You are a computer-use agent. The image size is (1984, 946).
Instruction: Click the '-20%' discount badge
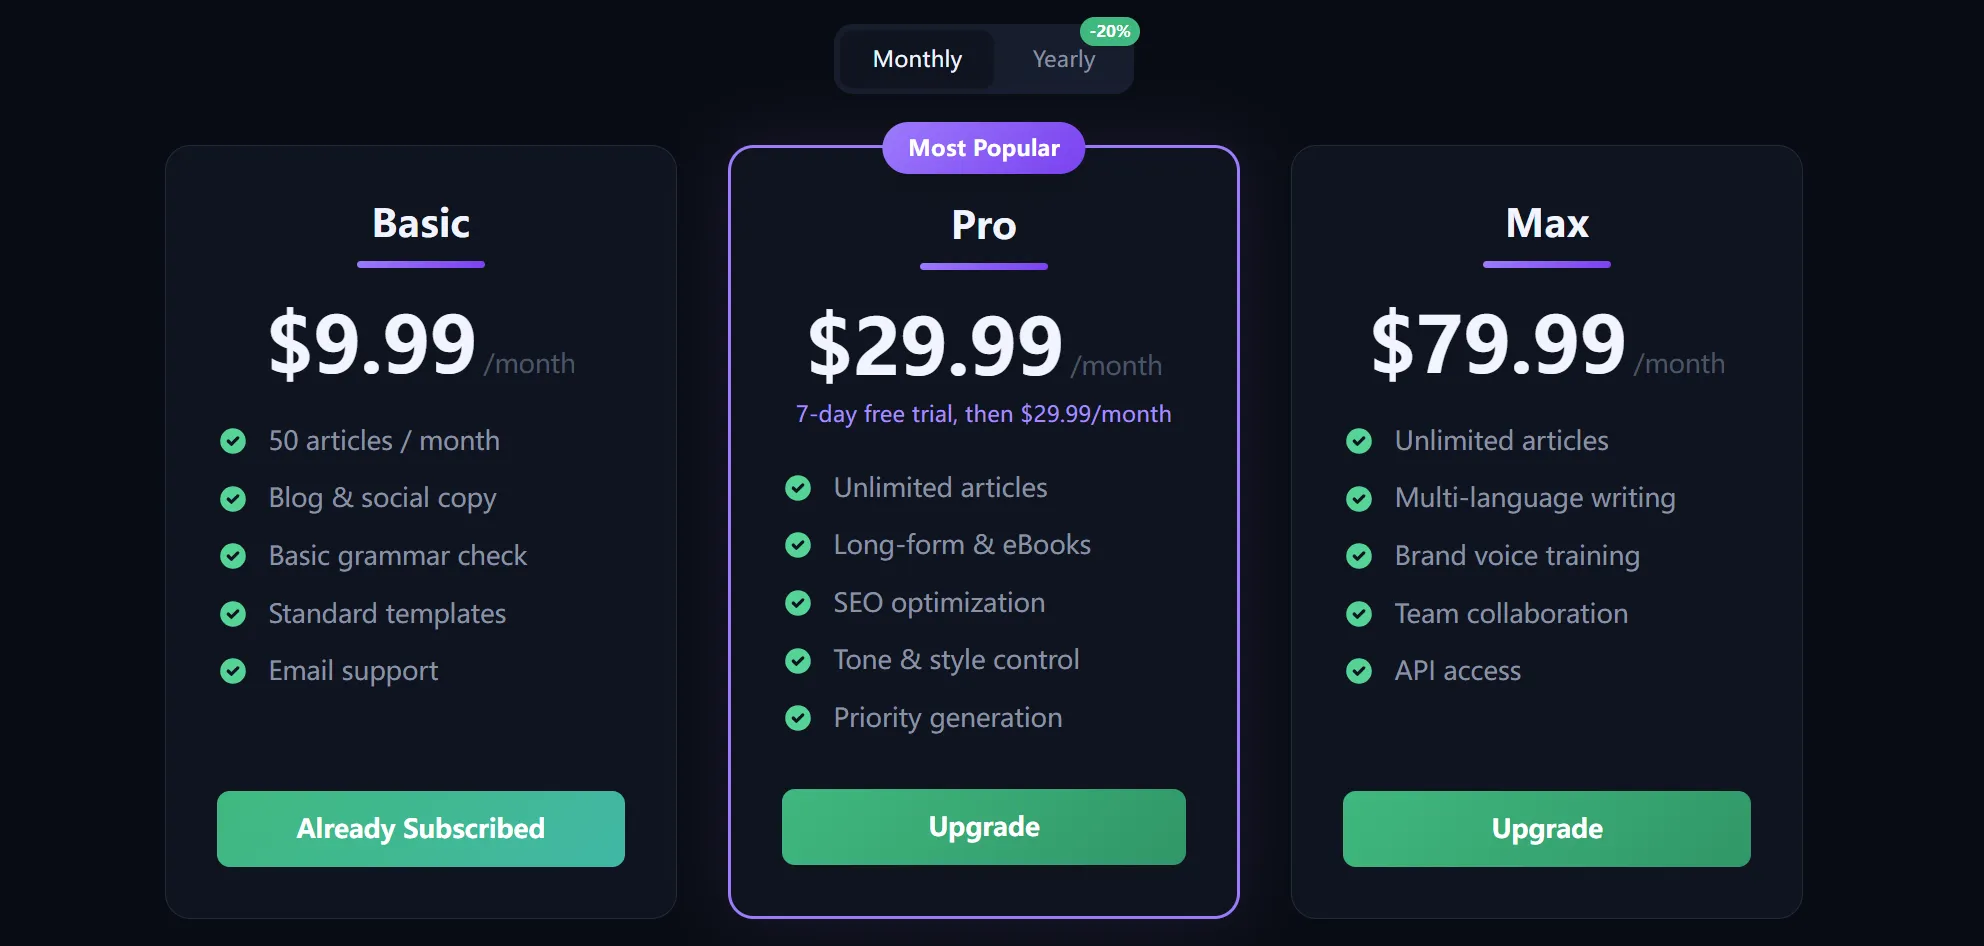pyautogui.click(x=1110, y=31)
